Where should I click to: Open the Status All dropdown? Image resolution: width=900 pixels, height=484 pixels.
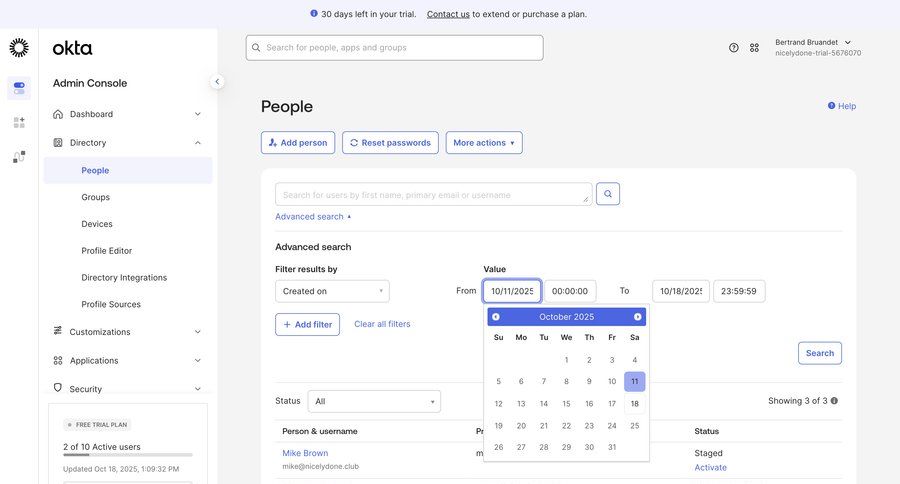click(374, 401)
